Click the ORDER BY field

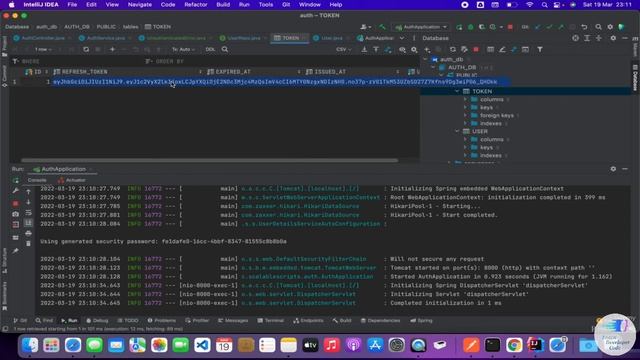282,61
